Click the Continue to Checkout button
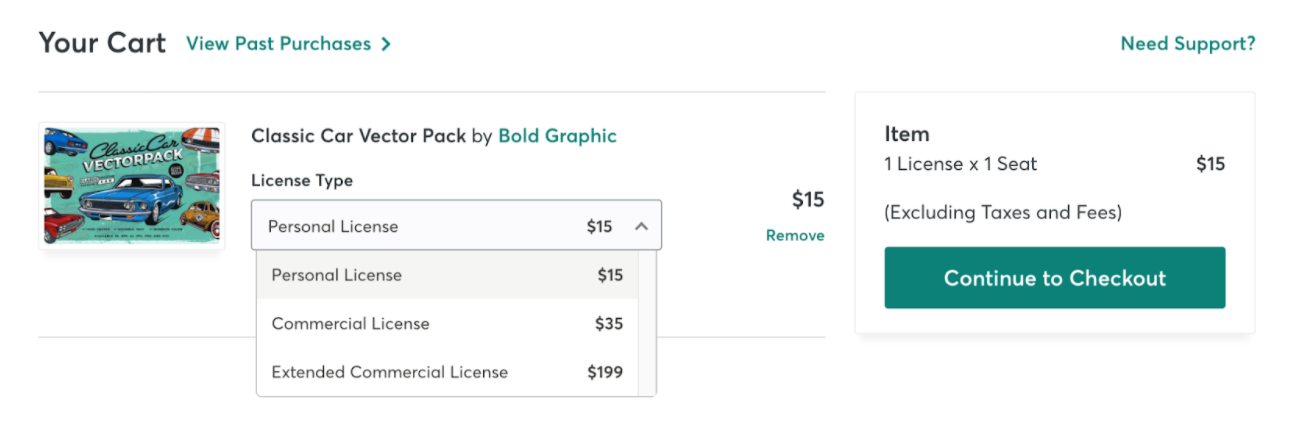The height and width of the screenshot is (446, 1294). click(1054, 278)
